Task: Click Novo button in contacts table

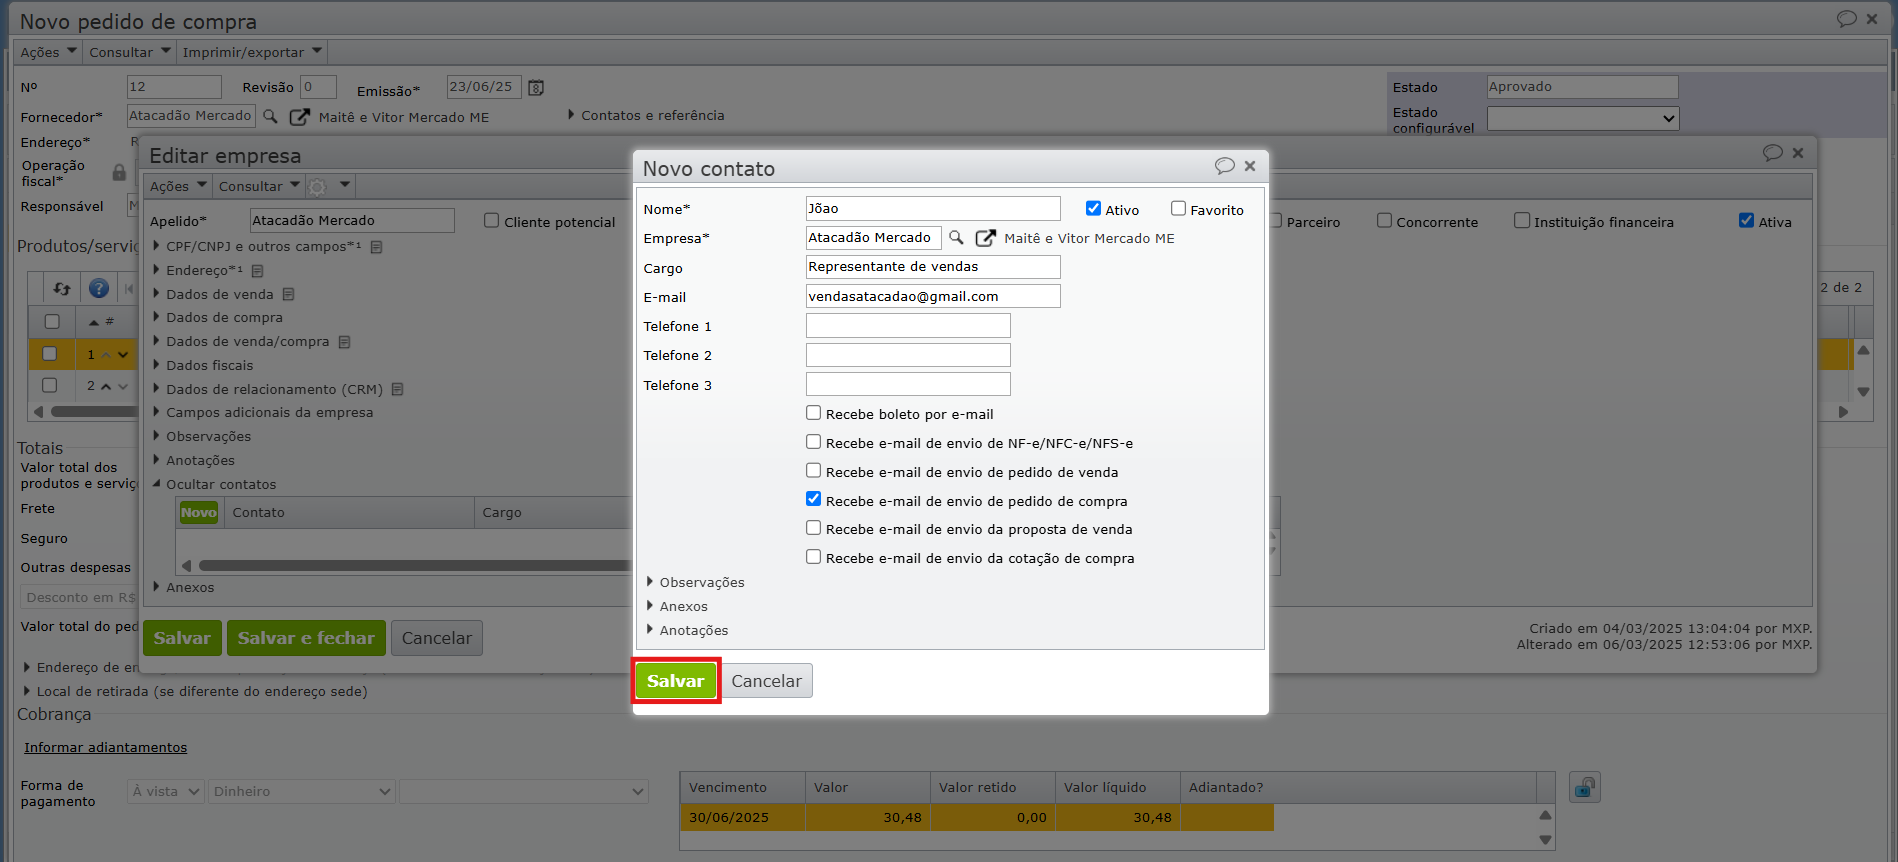Action: (x=198, y=513)
